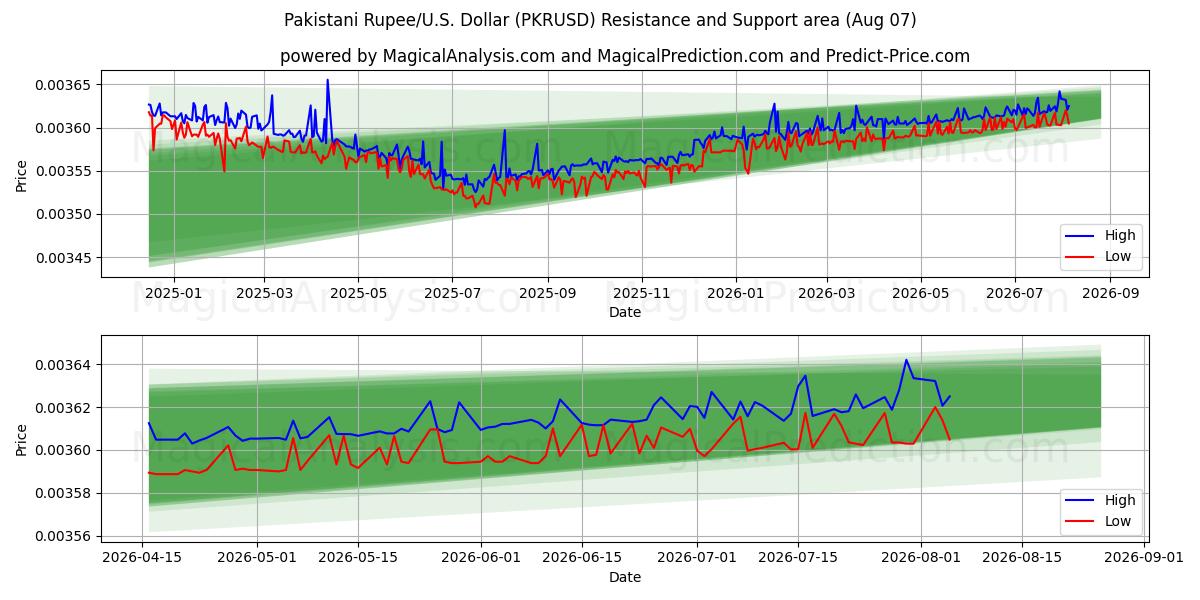Click the top chart date tick 2025-05

point(358,293)
